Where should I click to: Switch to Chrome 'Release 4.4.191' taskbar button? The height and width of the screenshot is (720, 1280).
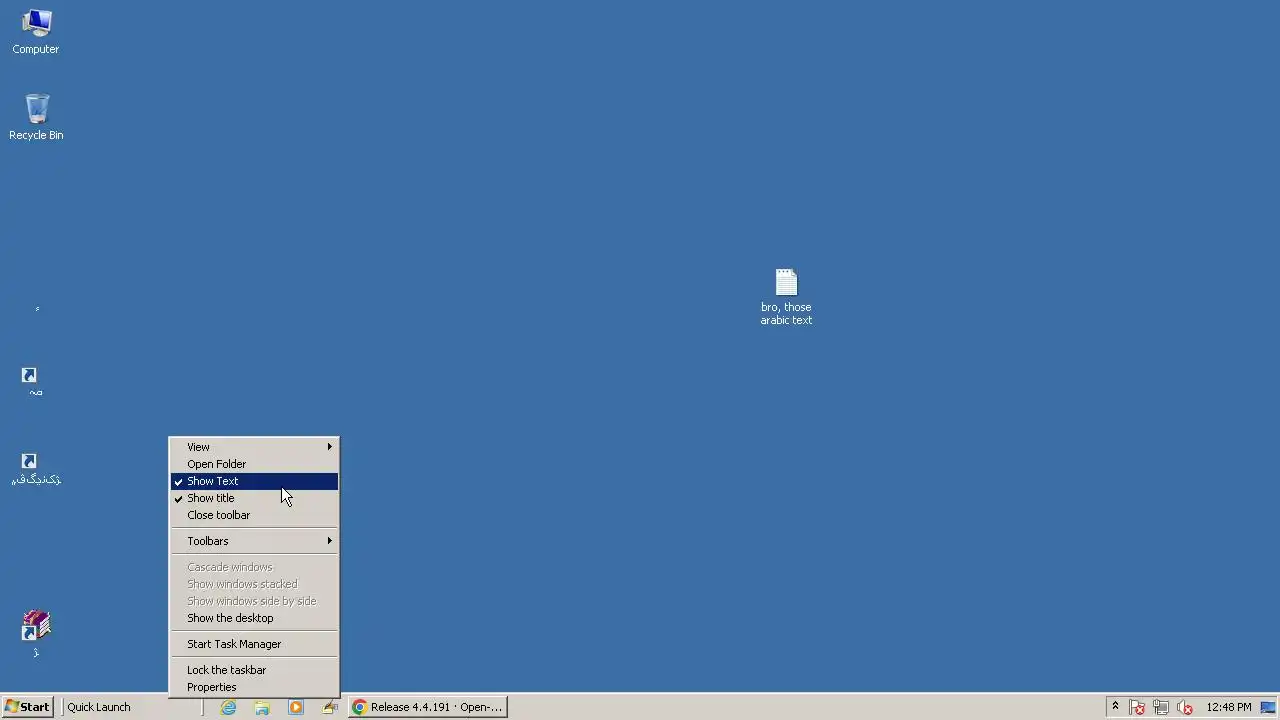click(x=427, y=707)
